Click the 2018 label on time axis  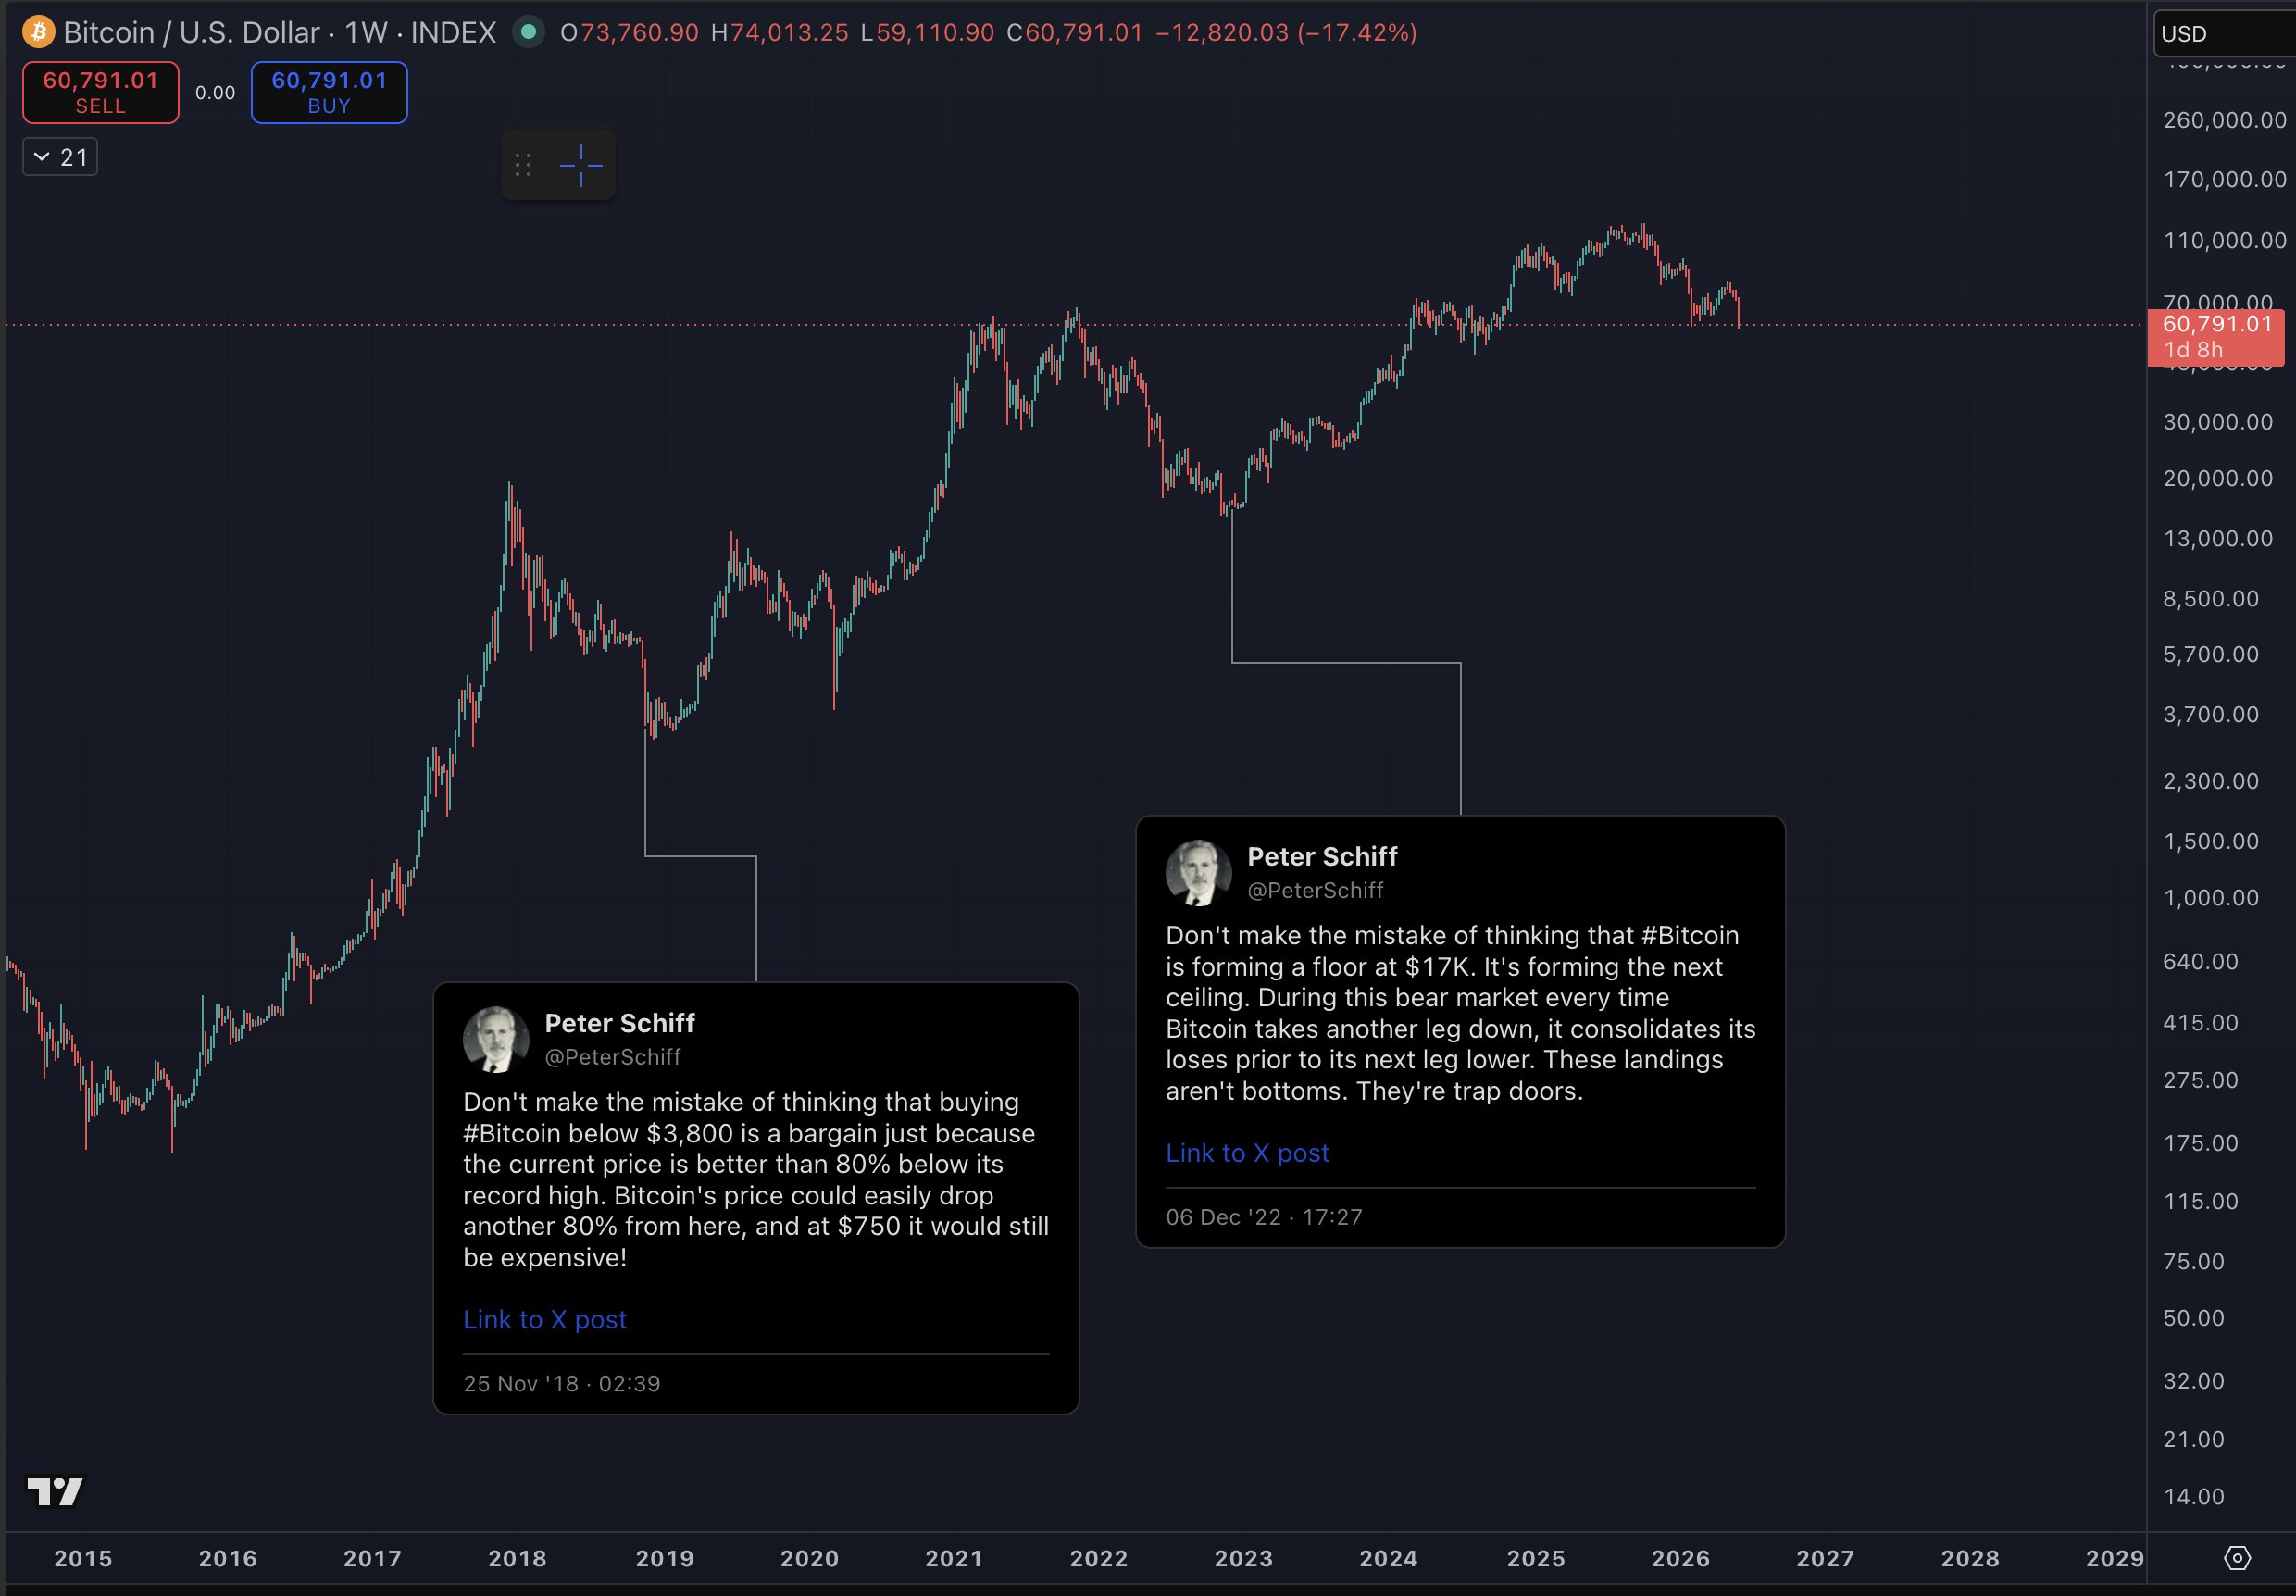tap(517, 1558)
